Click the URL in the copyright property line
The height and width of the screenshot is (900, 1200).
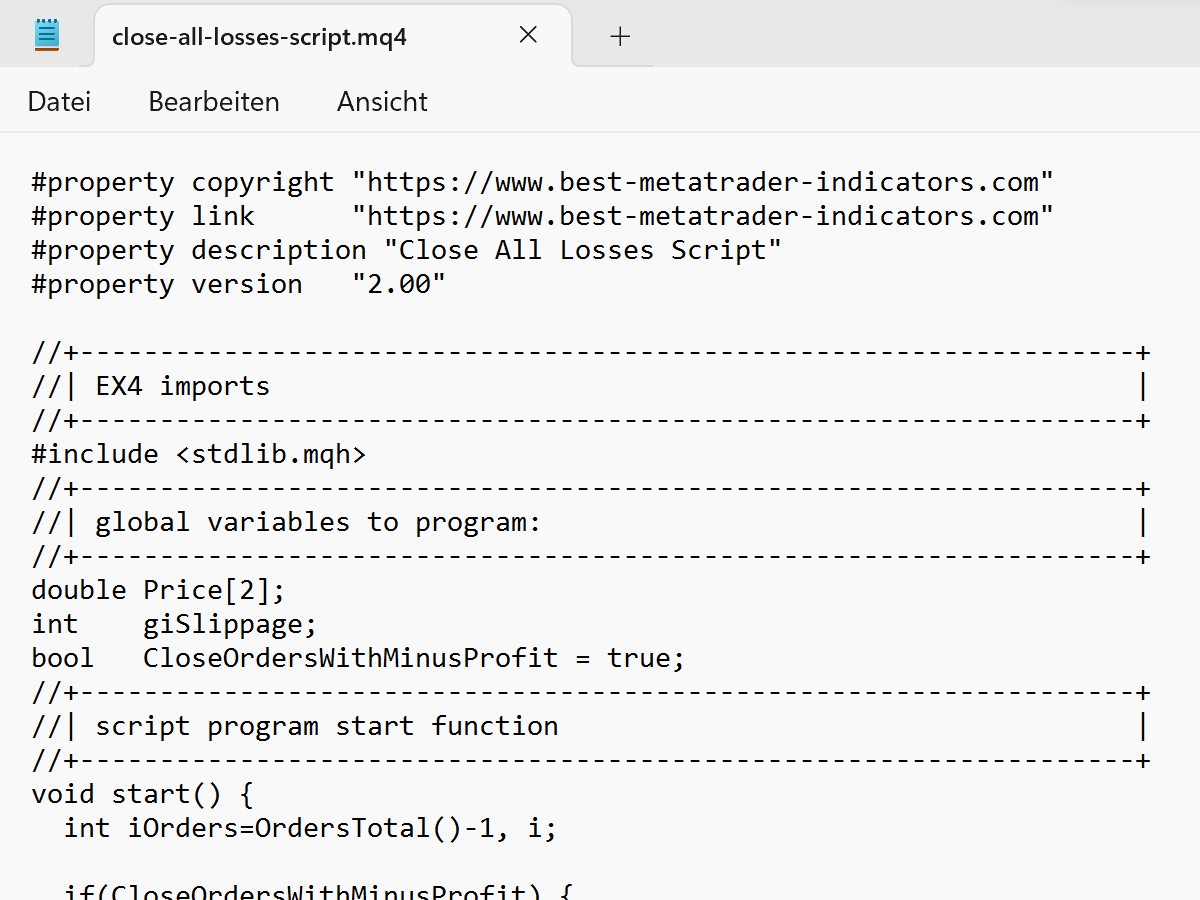coord(702,183)
